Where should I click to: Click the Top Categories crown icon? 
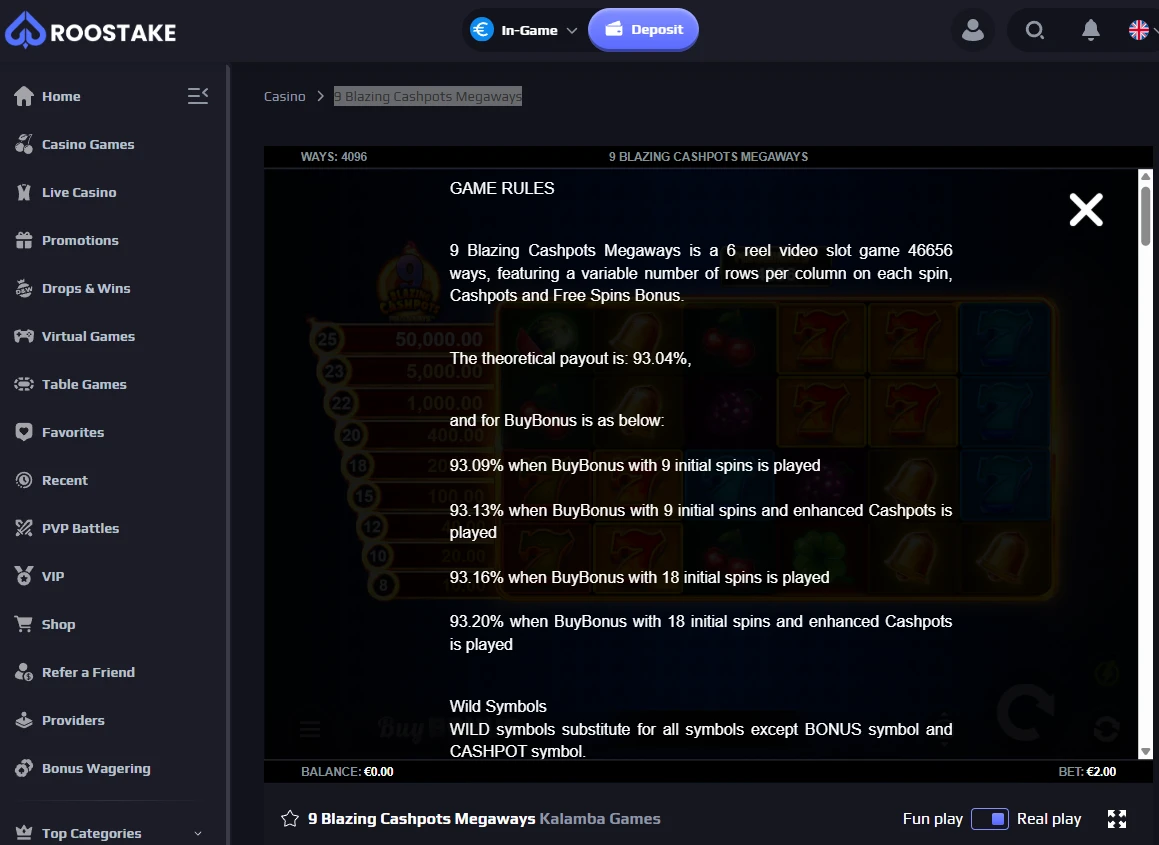click(x=24, y=833)
